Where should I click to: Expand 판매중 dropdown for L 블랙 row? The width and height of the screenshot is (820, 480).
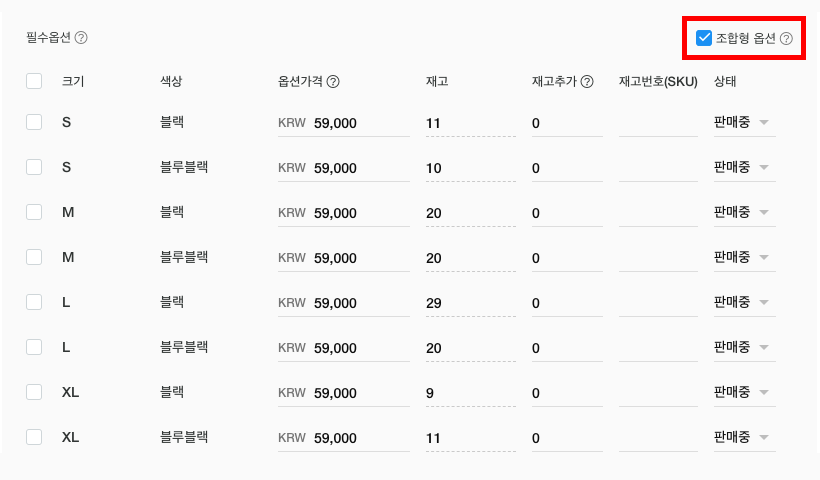coord(744,303)
